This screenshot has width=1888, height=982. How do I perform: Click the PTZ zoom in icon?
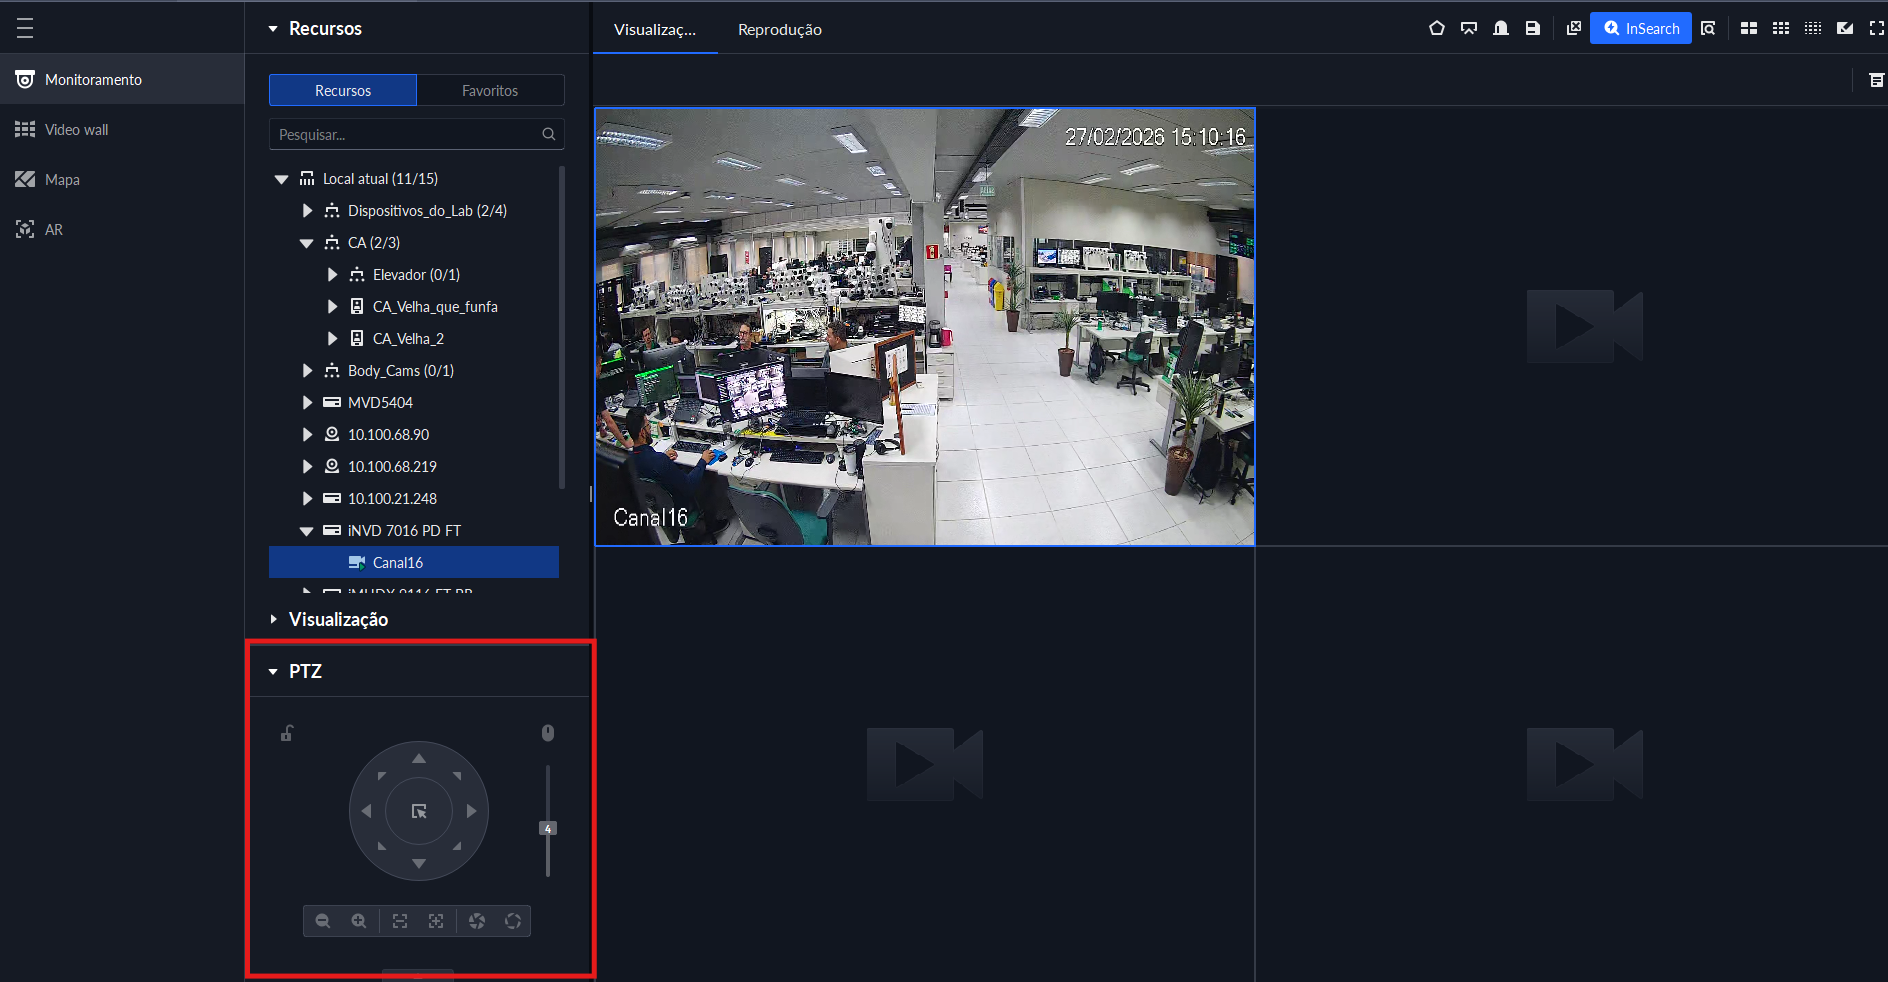pos(359,921)
